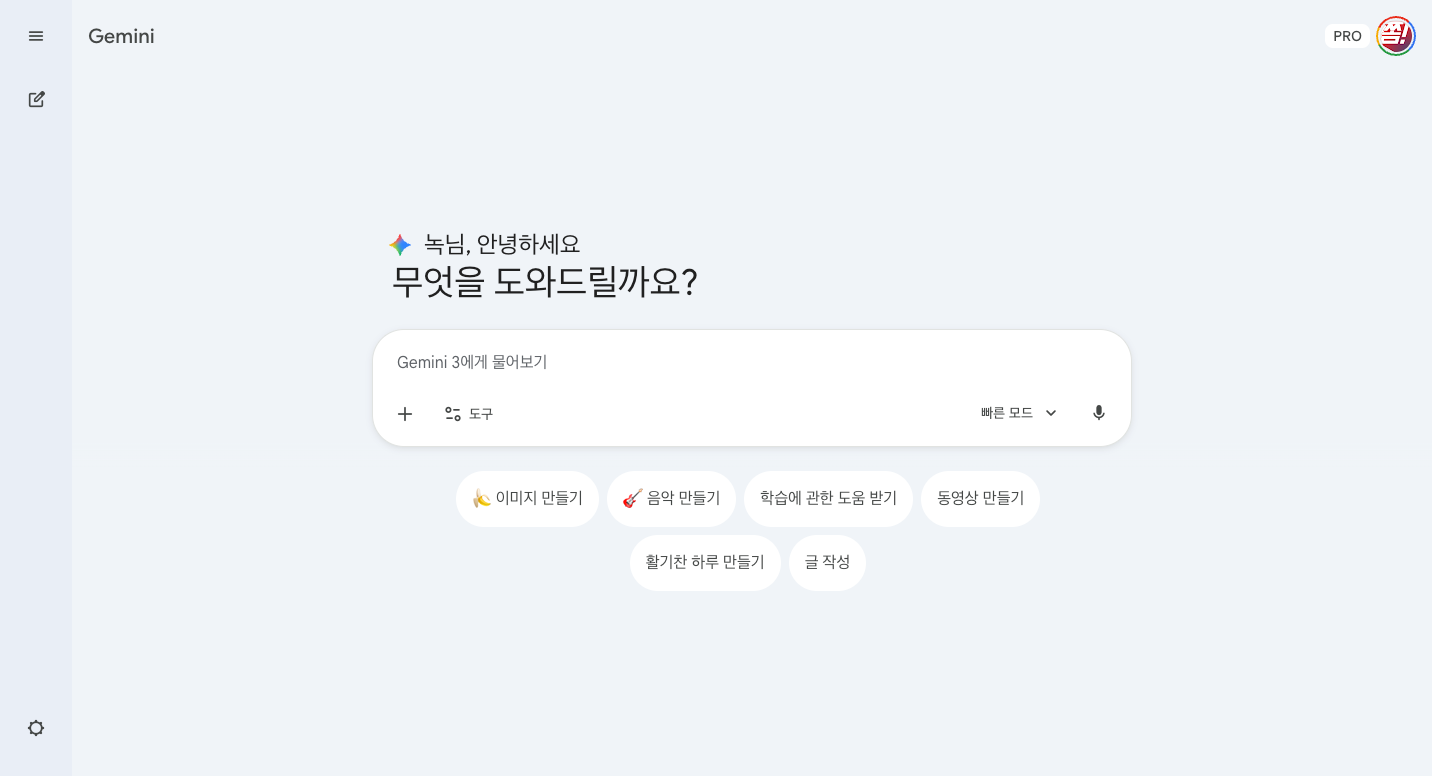Click the Gemini sparkle logo icon
The height and width of the screenshot is (776, 1432).
(400, 243)
